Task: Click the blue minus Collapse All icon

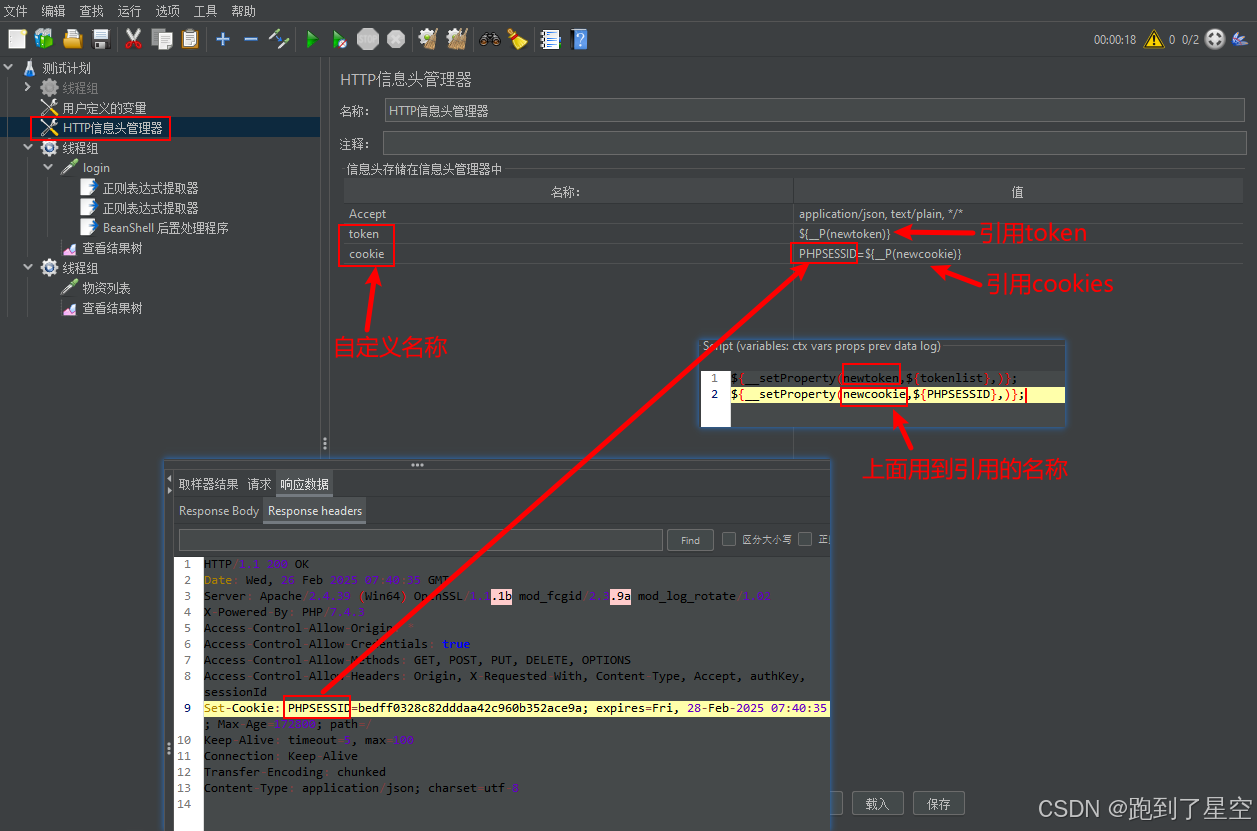Action: click(x=251, y=39)
